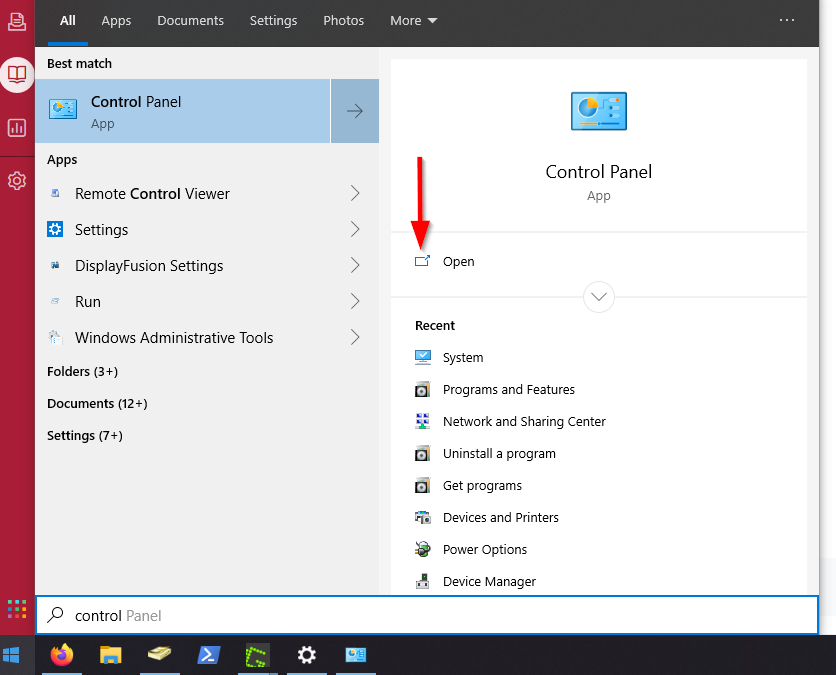Click the System monitor icon
836x675 pixels.
click(423, 357)
